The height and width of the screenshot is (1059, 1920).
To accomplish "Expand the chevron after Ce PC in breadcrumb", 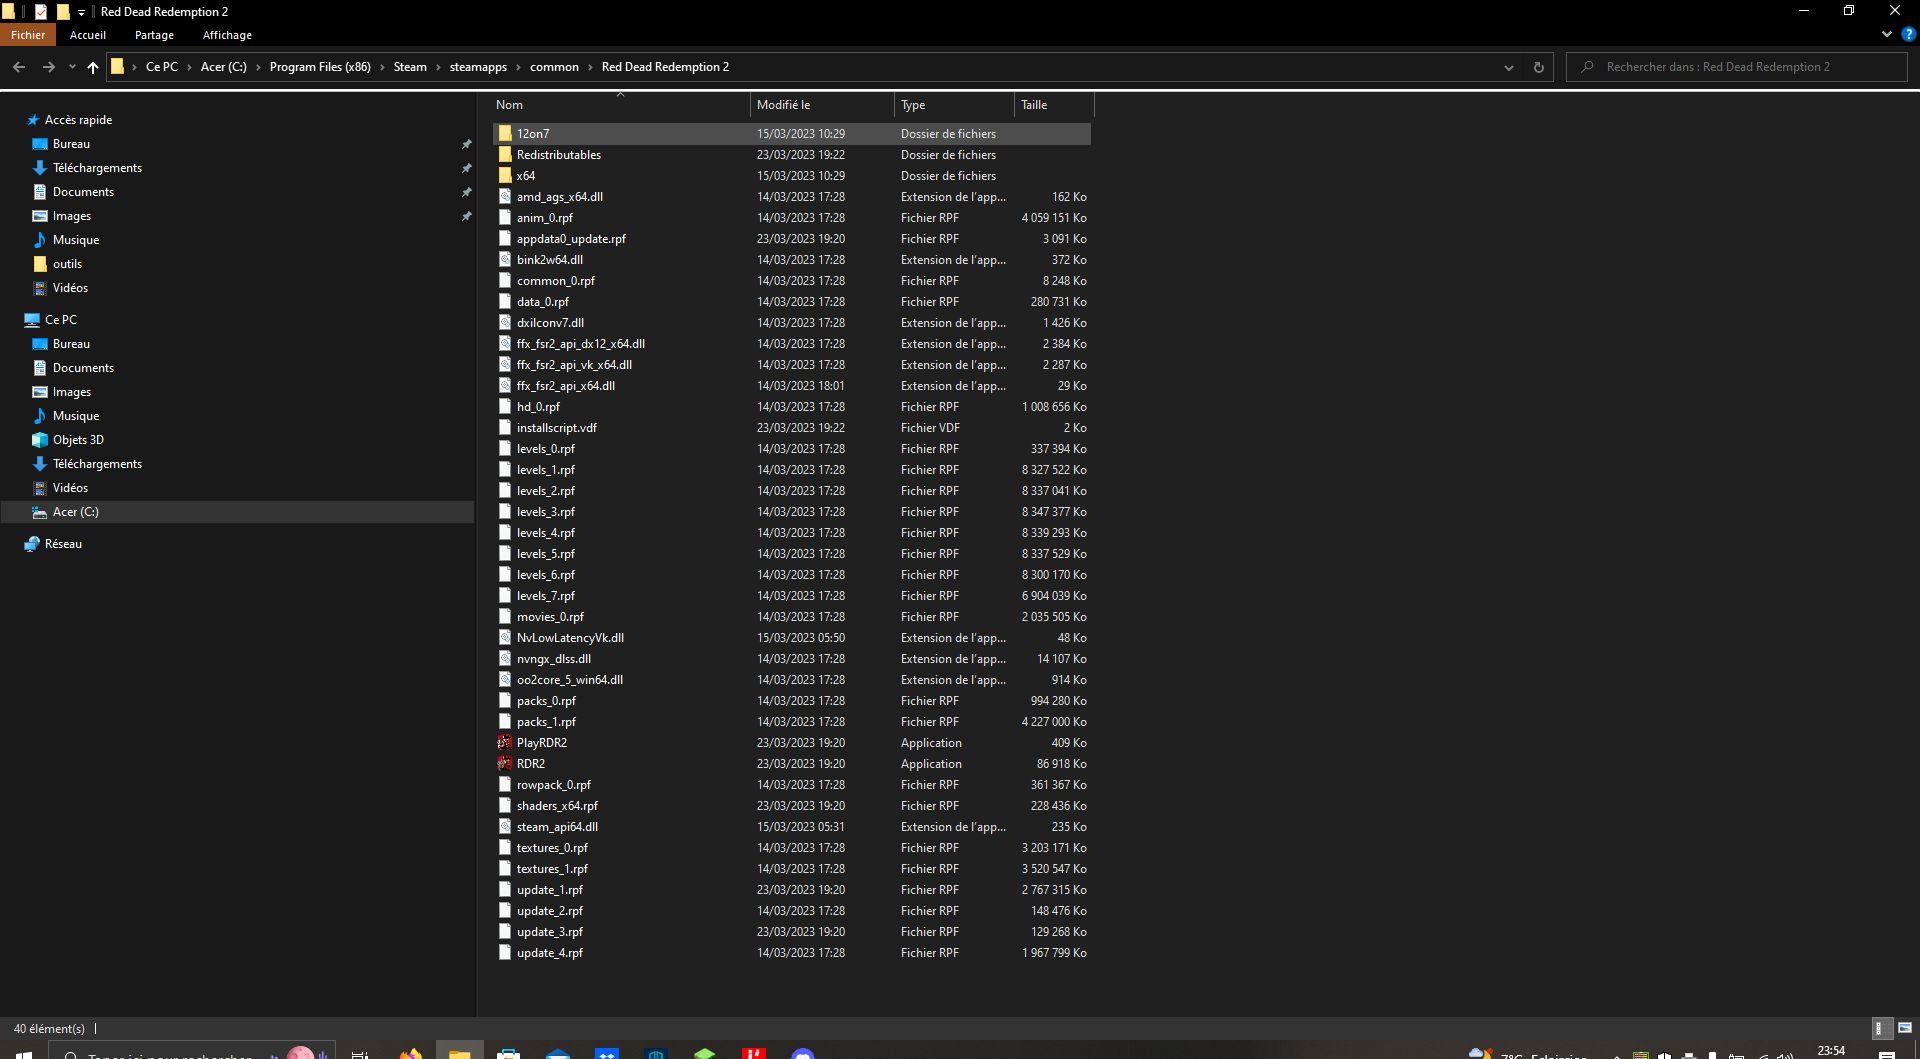I will (189, 67).
